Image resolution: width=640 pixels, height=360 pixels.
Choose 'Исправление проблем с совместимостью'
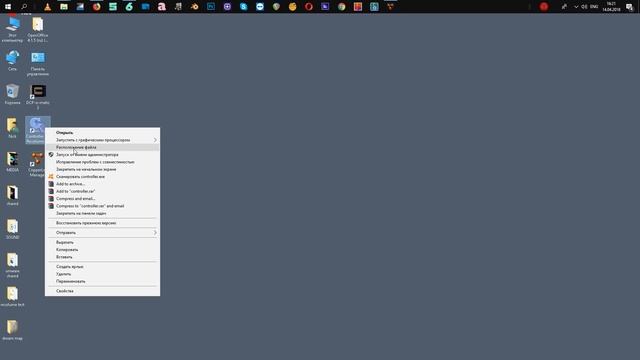tap(102, 162)
